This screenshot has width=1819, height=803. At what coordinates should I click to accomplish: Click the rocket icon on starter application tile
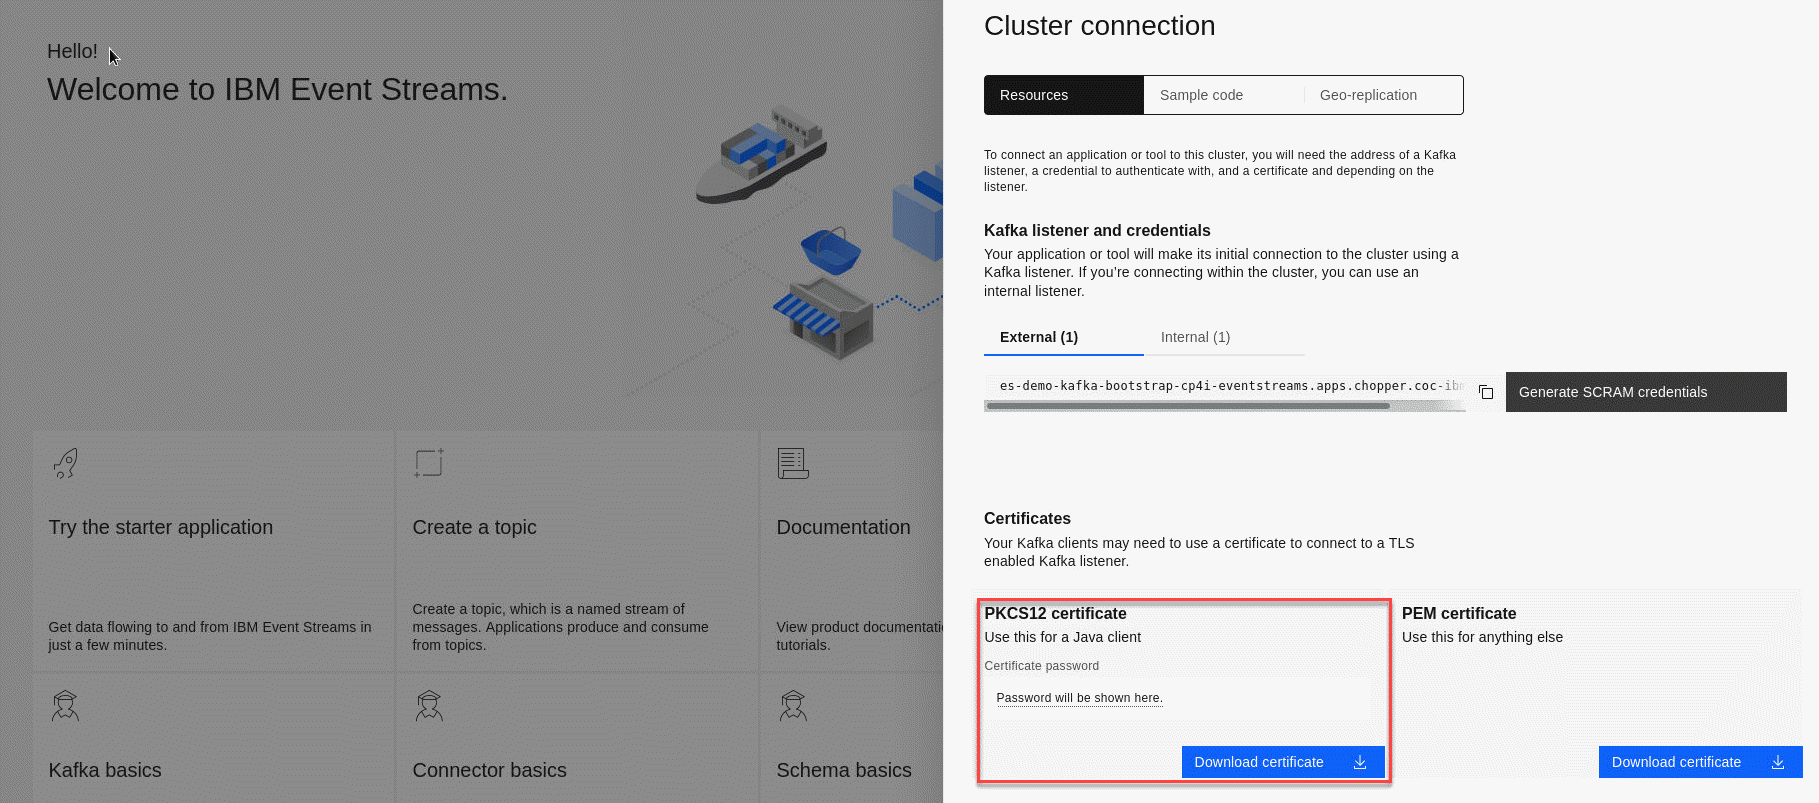[66, 463]
